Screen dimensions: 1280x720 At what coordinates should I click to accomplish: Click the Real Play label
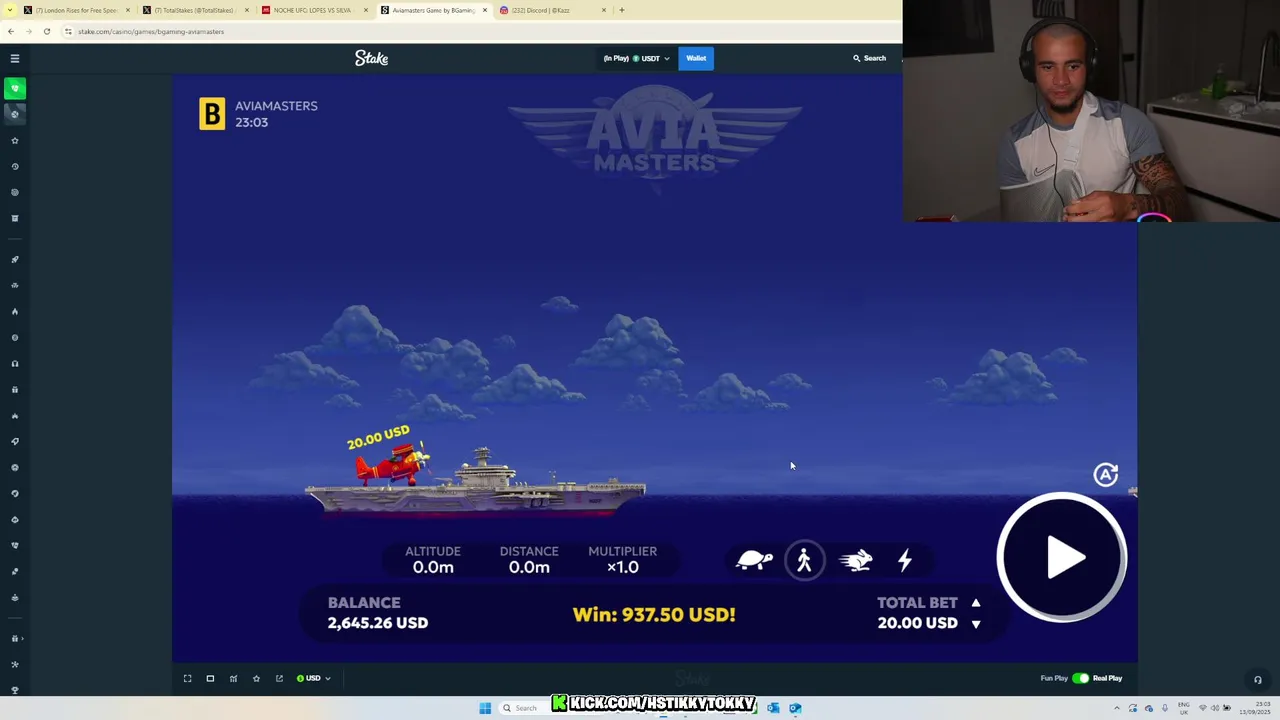(x=1107, y=678)
